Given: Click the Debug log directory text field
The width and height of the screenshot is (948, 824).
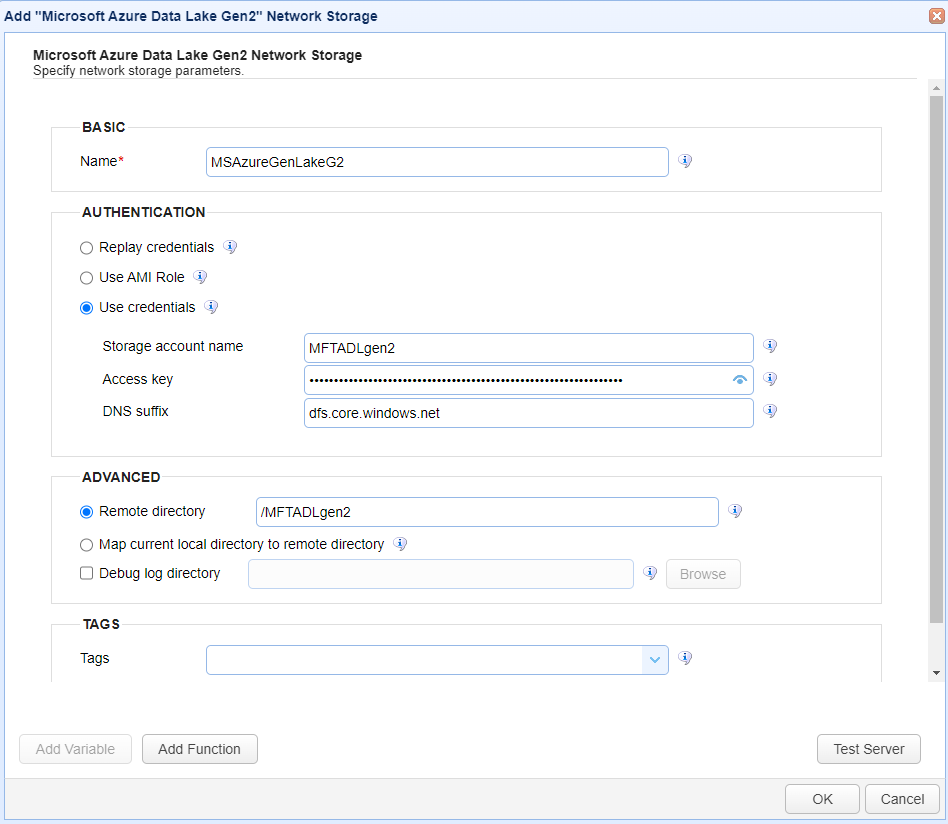Looking at the screenshot, I should (441, 574).
